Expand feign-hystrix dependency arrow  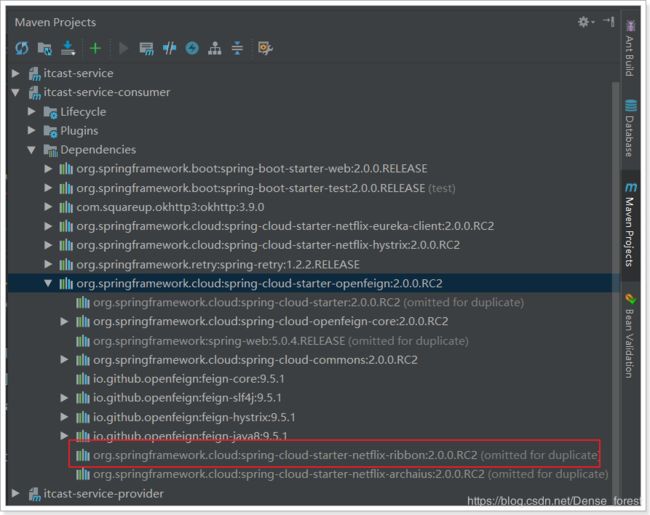(64, 417)
